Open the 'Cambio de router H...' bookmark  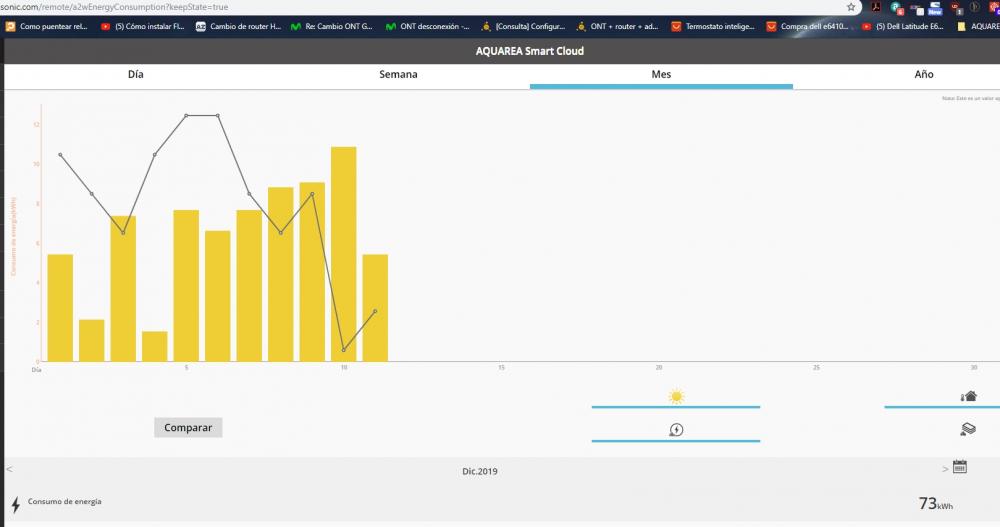click(x=239, y=26)
